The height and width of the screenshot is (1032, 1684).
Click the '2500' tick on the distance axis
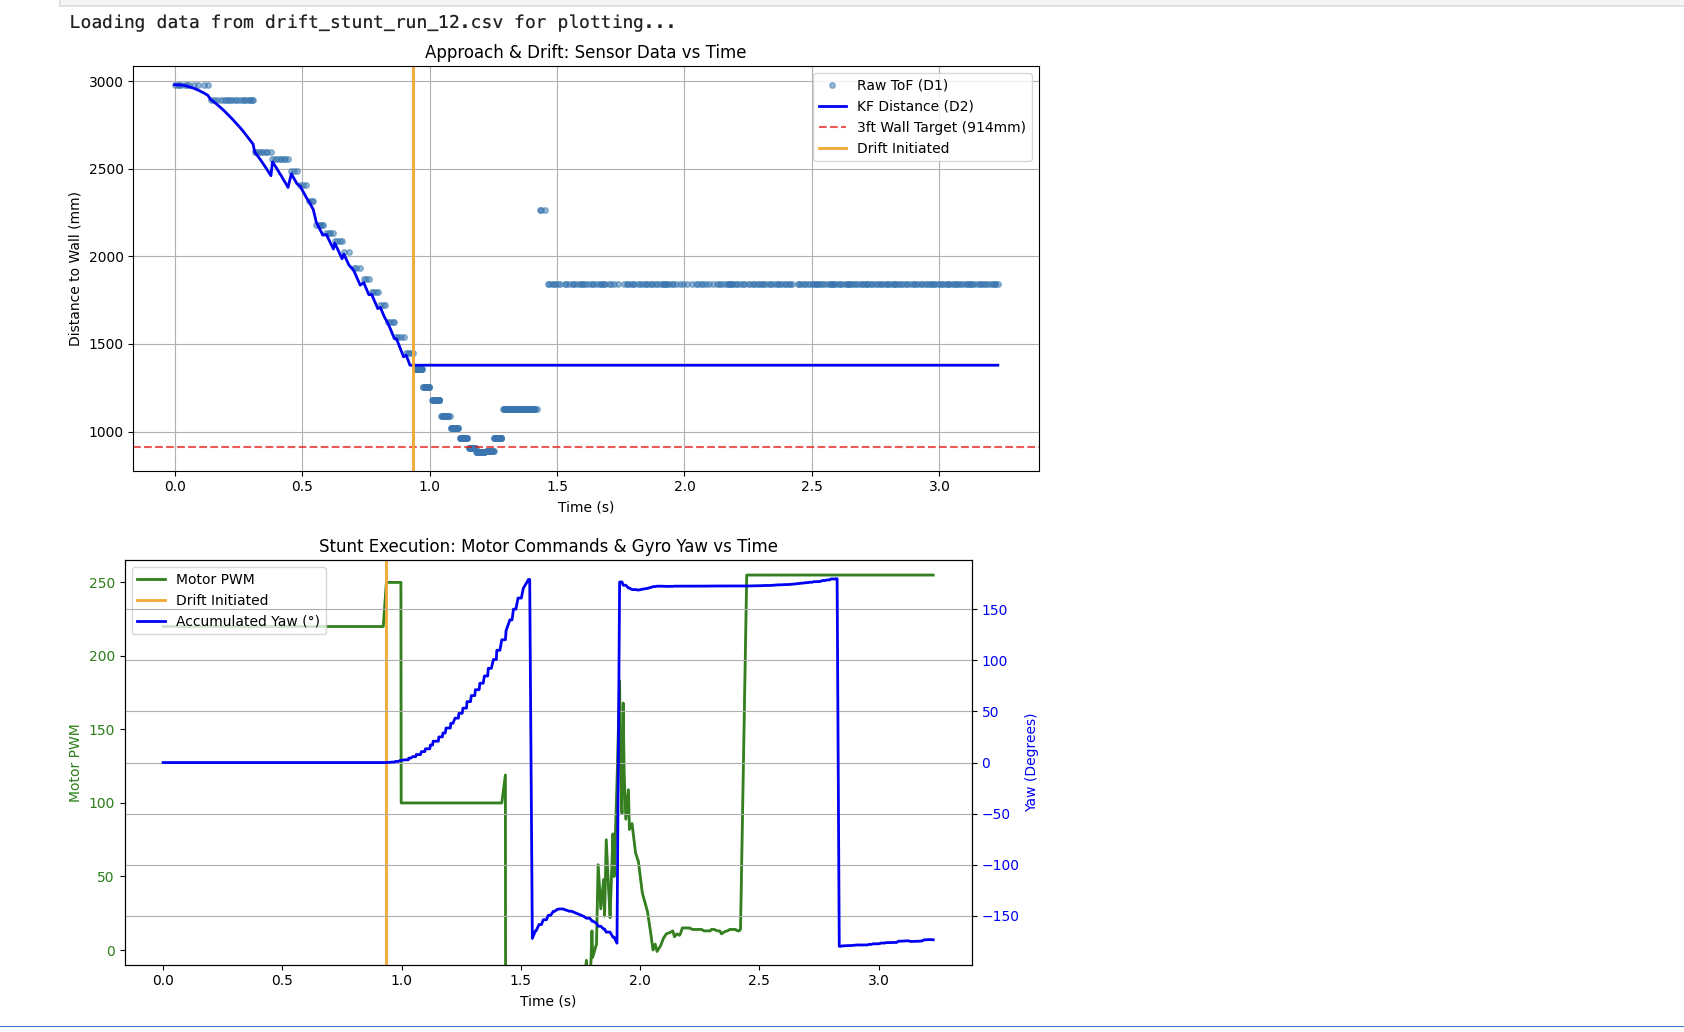[x=106, y=169]
